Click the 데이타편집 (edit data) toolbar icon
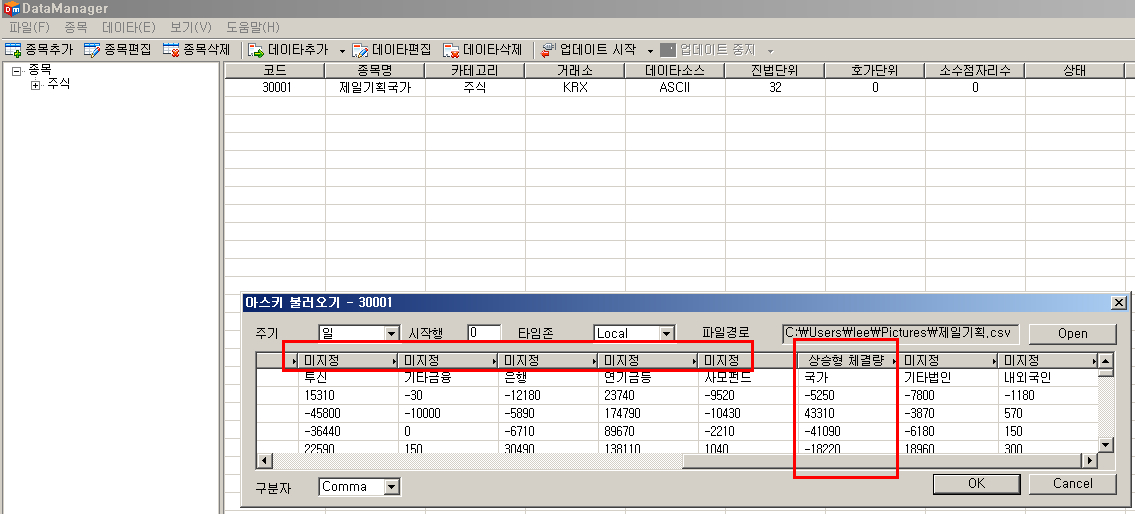The height and width of the screenshot is (514, 1135). (361, 49)
